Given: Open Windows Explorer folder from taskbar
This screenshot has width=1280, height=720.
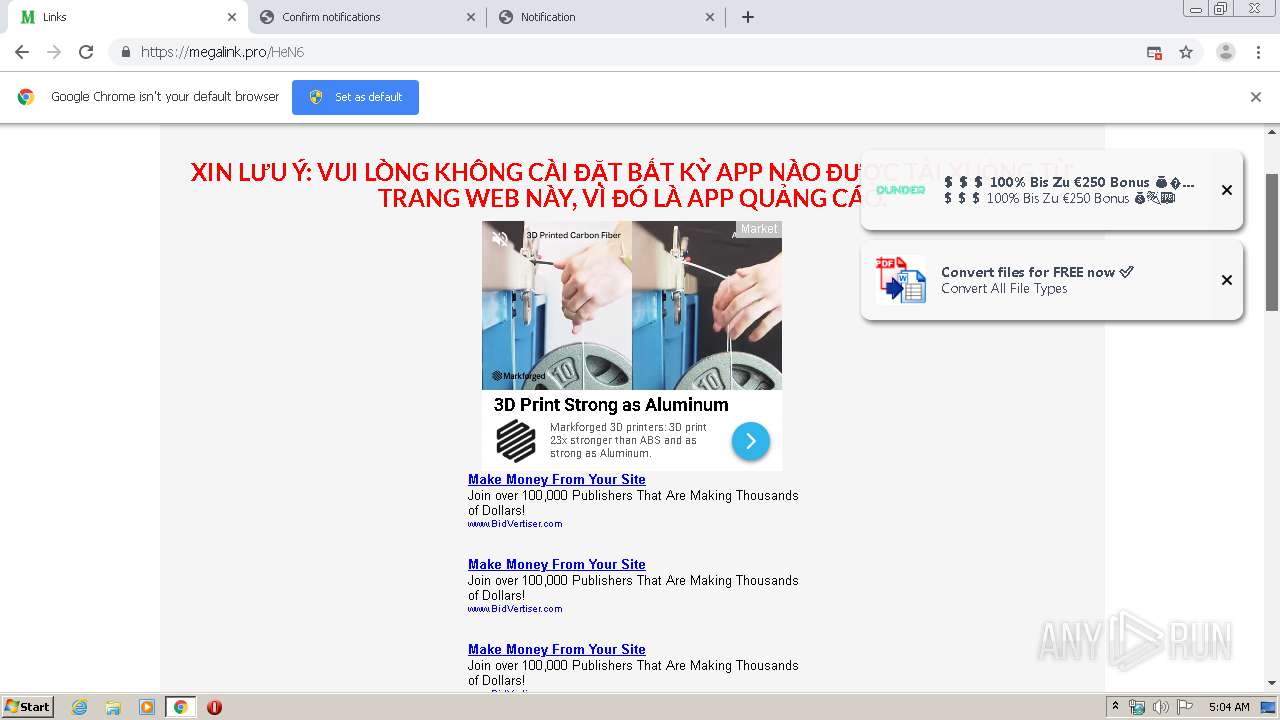Looking at the screenshot, I should pyautogui.click(x=113, y=707).
